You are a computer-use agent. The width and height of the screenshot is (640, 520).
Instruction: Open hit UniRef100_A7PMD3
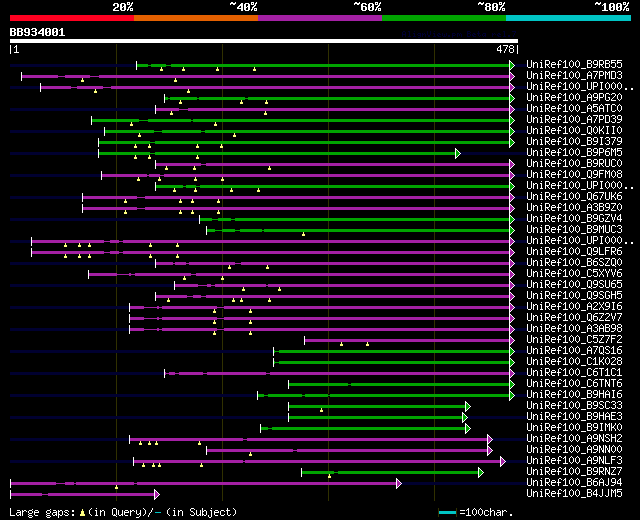click(x=574, y=75)
